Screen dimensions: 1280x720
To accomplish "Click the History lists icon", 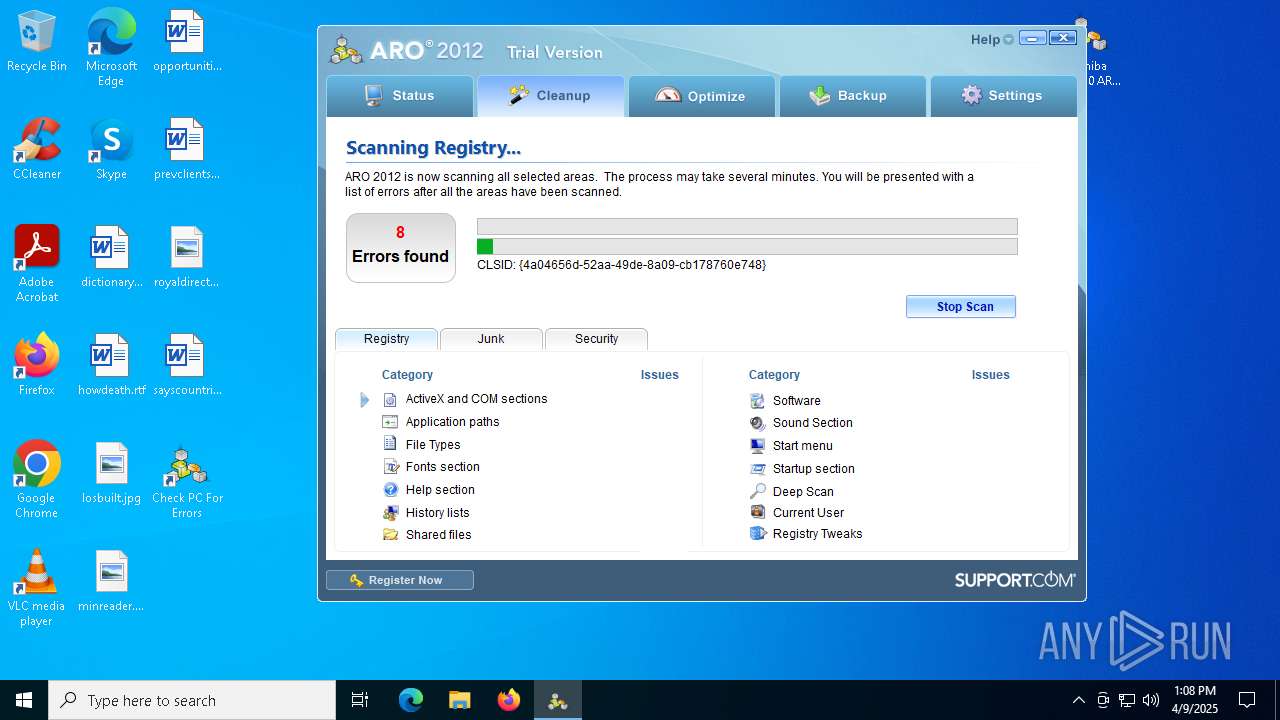I will point(391,513).
